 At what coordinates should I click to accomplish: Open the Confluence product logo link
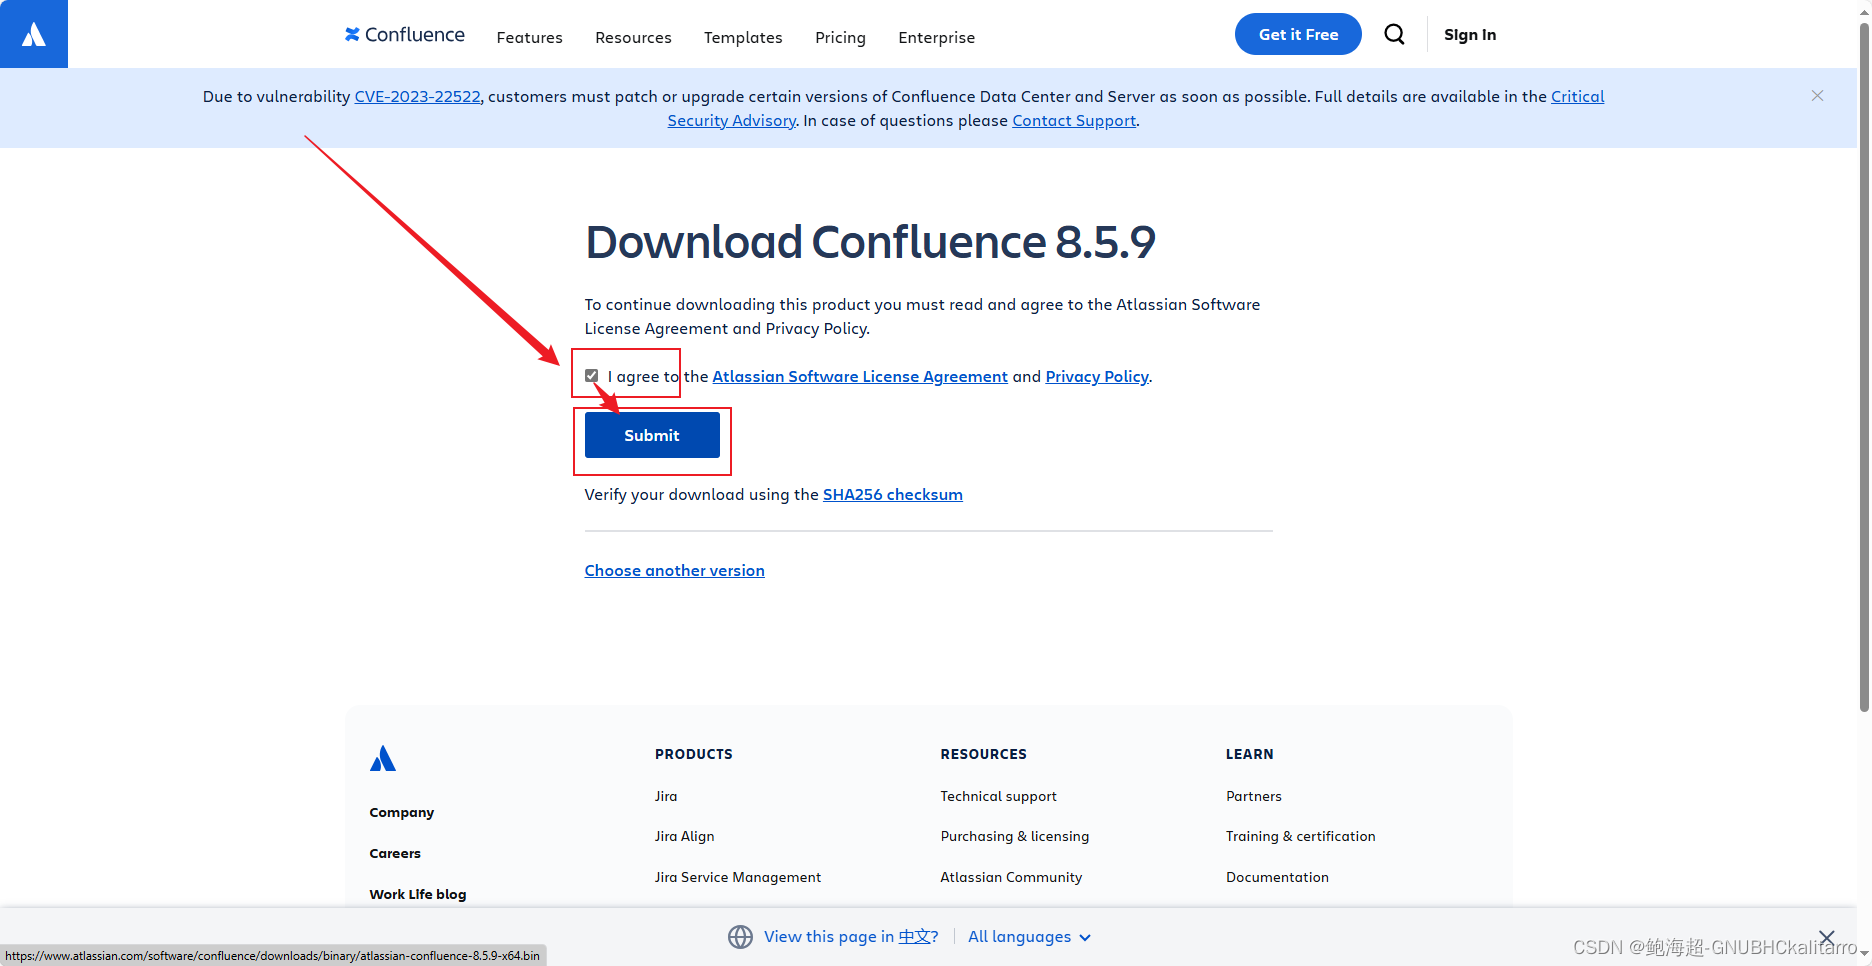tap(405, 35)
